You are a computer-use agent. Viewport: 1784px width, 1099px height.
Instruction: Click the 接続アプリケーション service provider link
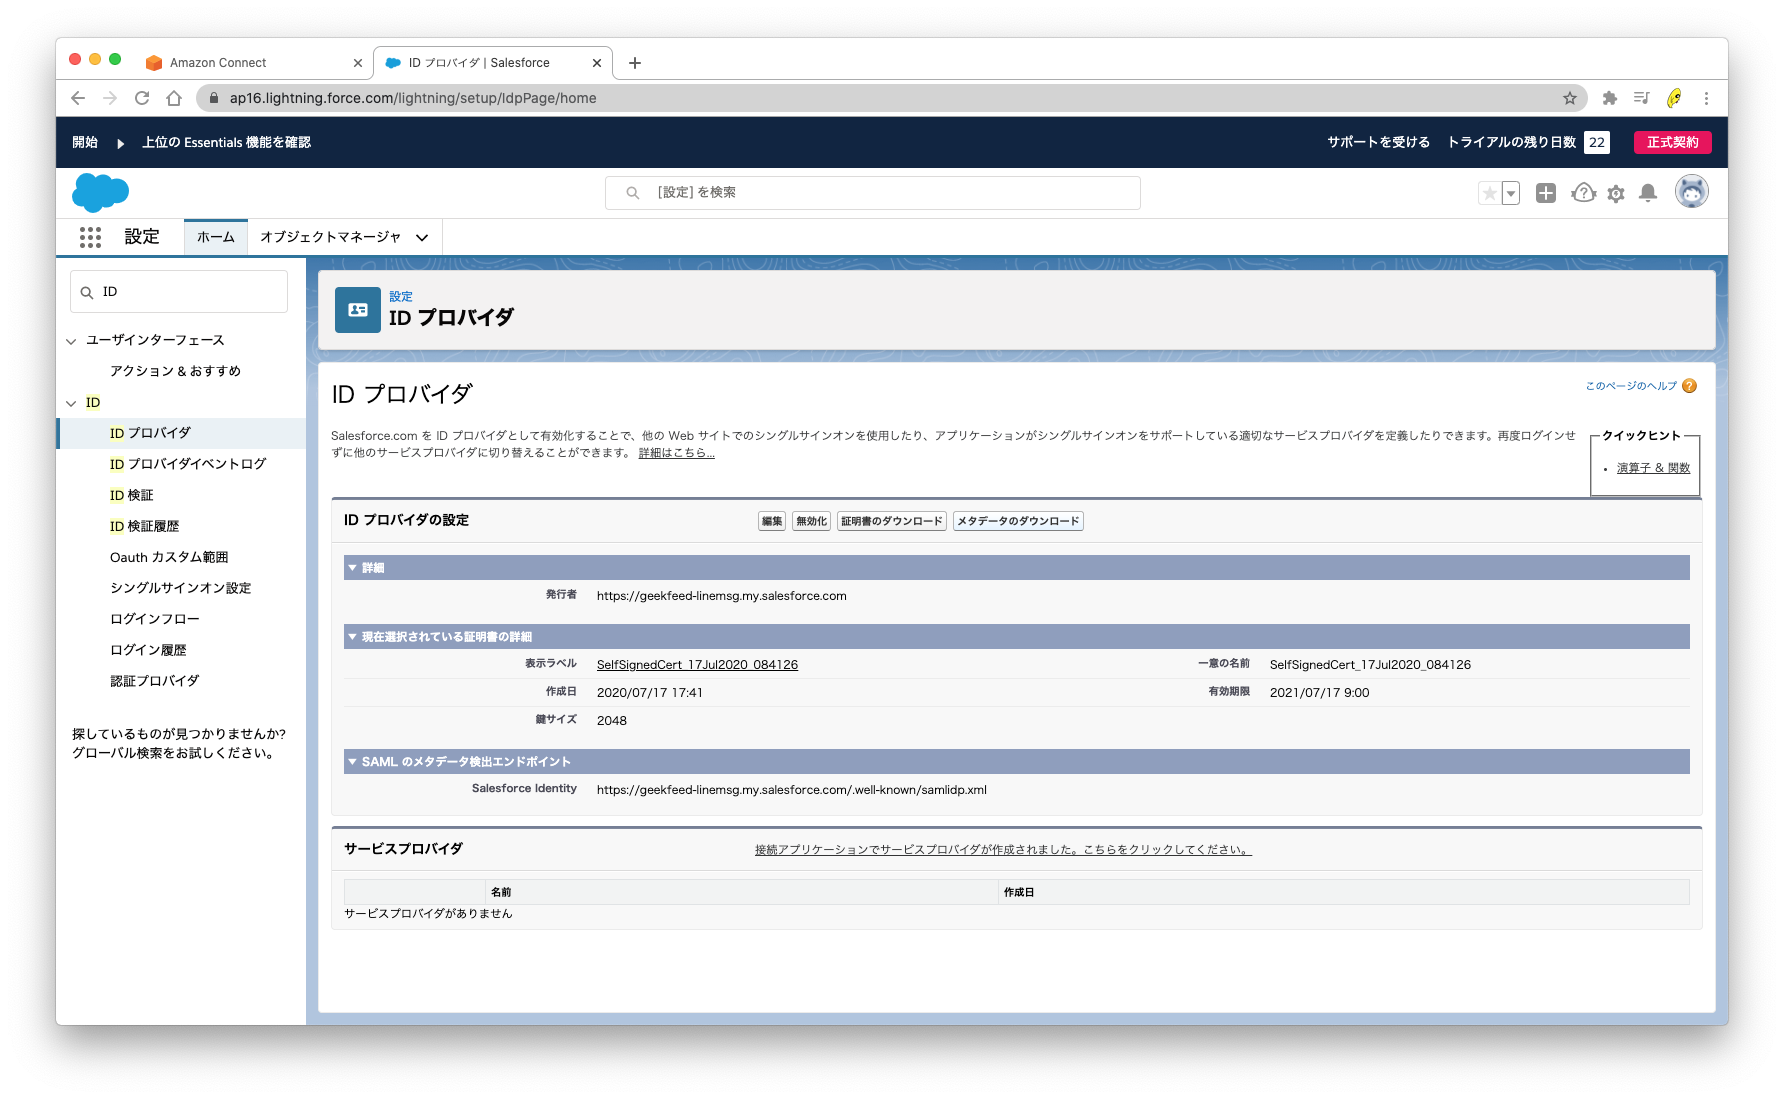tap(1003, 850)
